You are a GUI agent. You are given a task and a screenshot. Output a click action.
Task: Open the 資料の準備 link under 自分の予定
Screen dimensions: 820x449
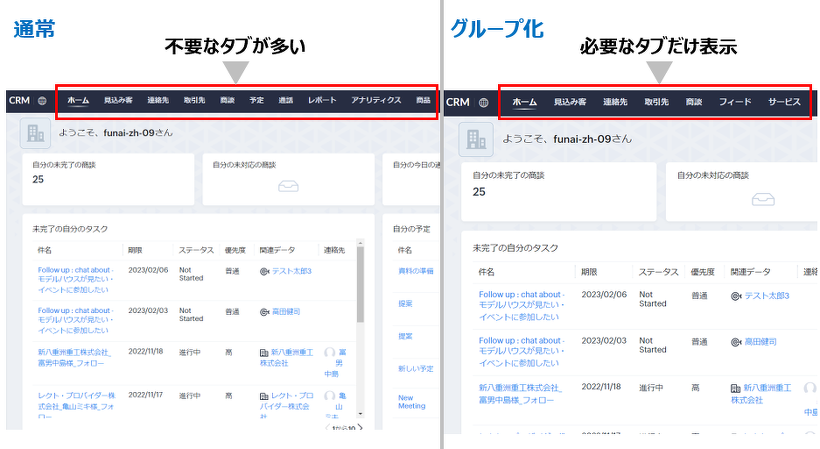414,270
